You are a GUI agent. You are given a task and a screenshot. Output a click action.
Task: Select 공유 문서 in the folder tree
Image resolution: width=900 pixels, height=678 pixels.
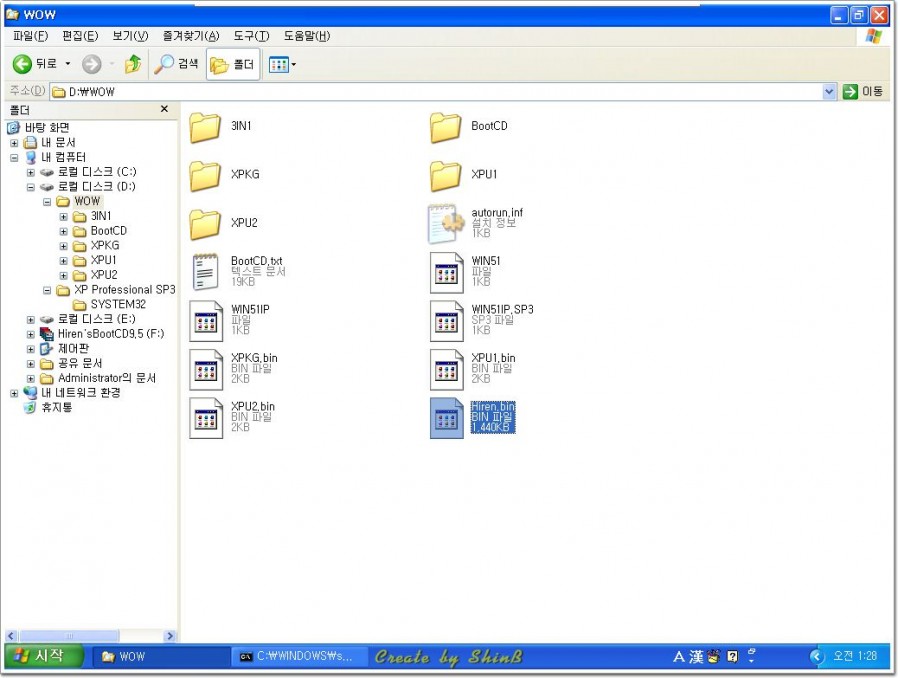tap(80, 363)
